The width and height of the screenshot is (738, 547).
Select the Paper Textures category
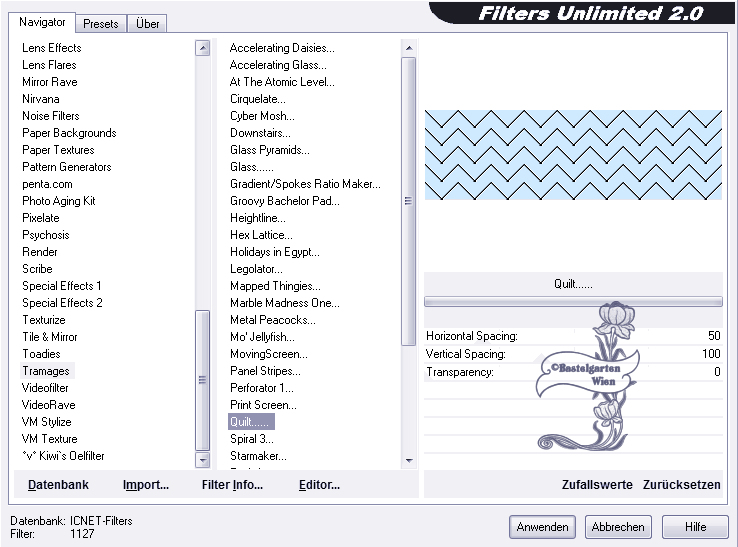(x=58, y=150)
